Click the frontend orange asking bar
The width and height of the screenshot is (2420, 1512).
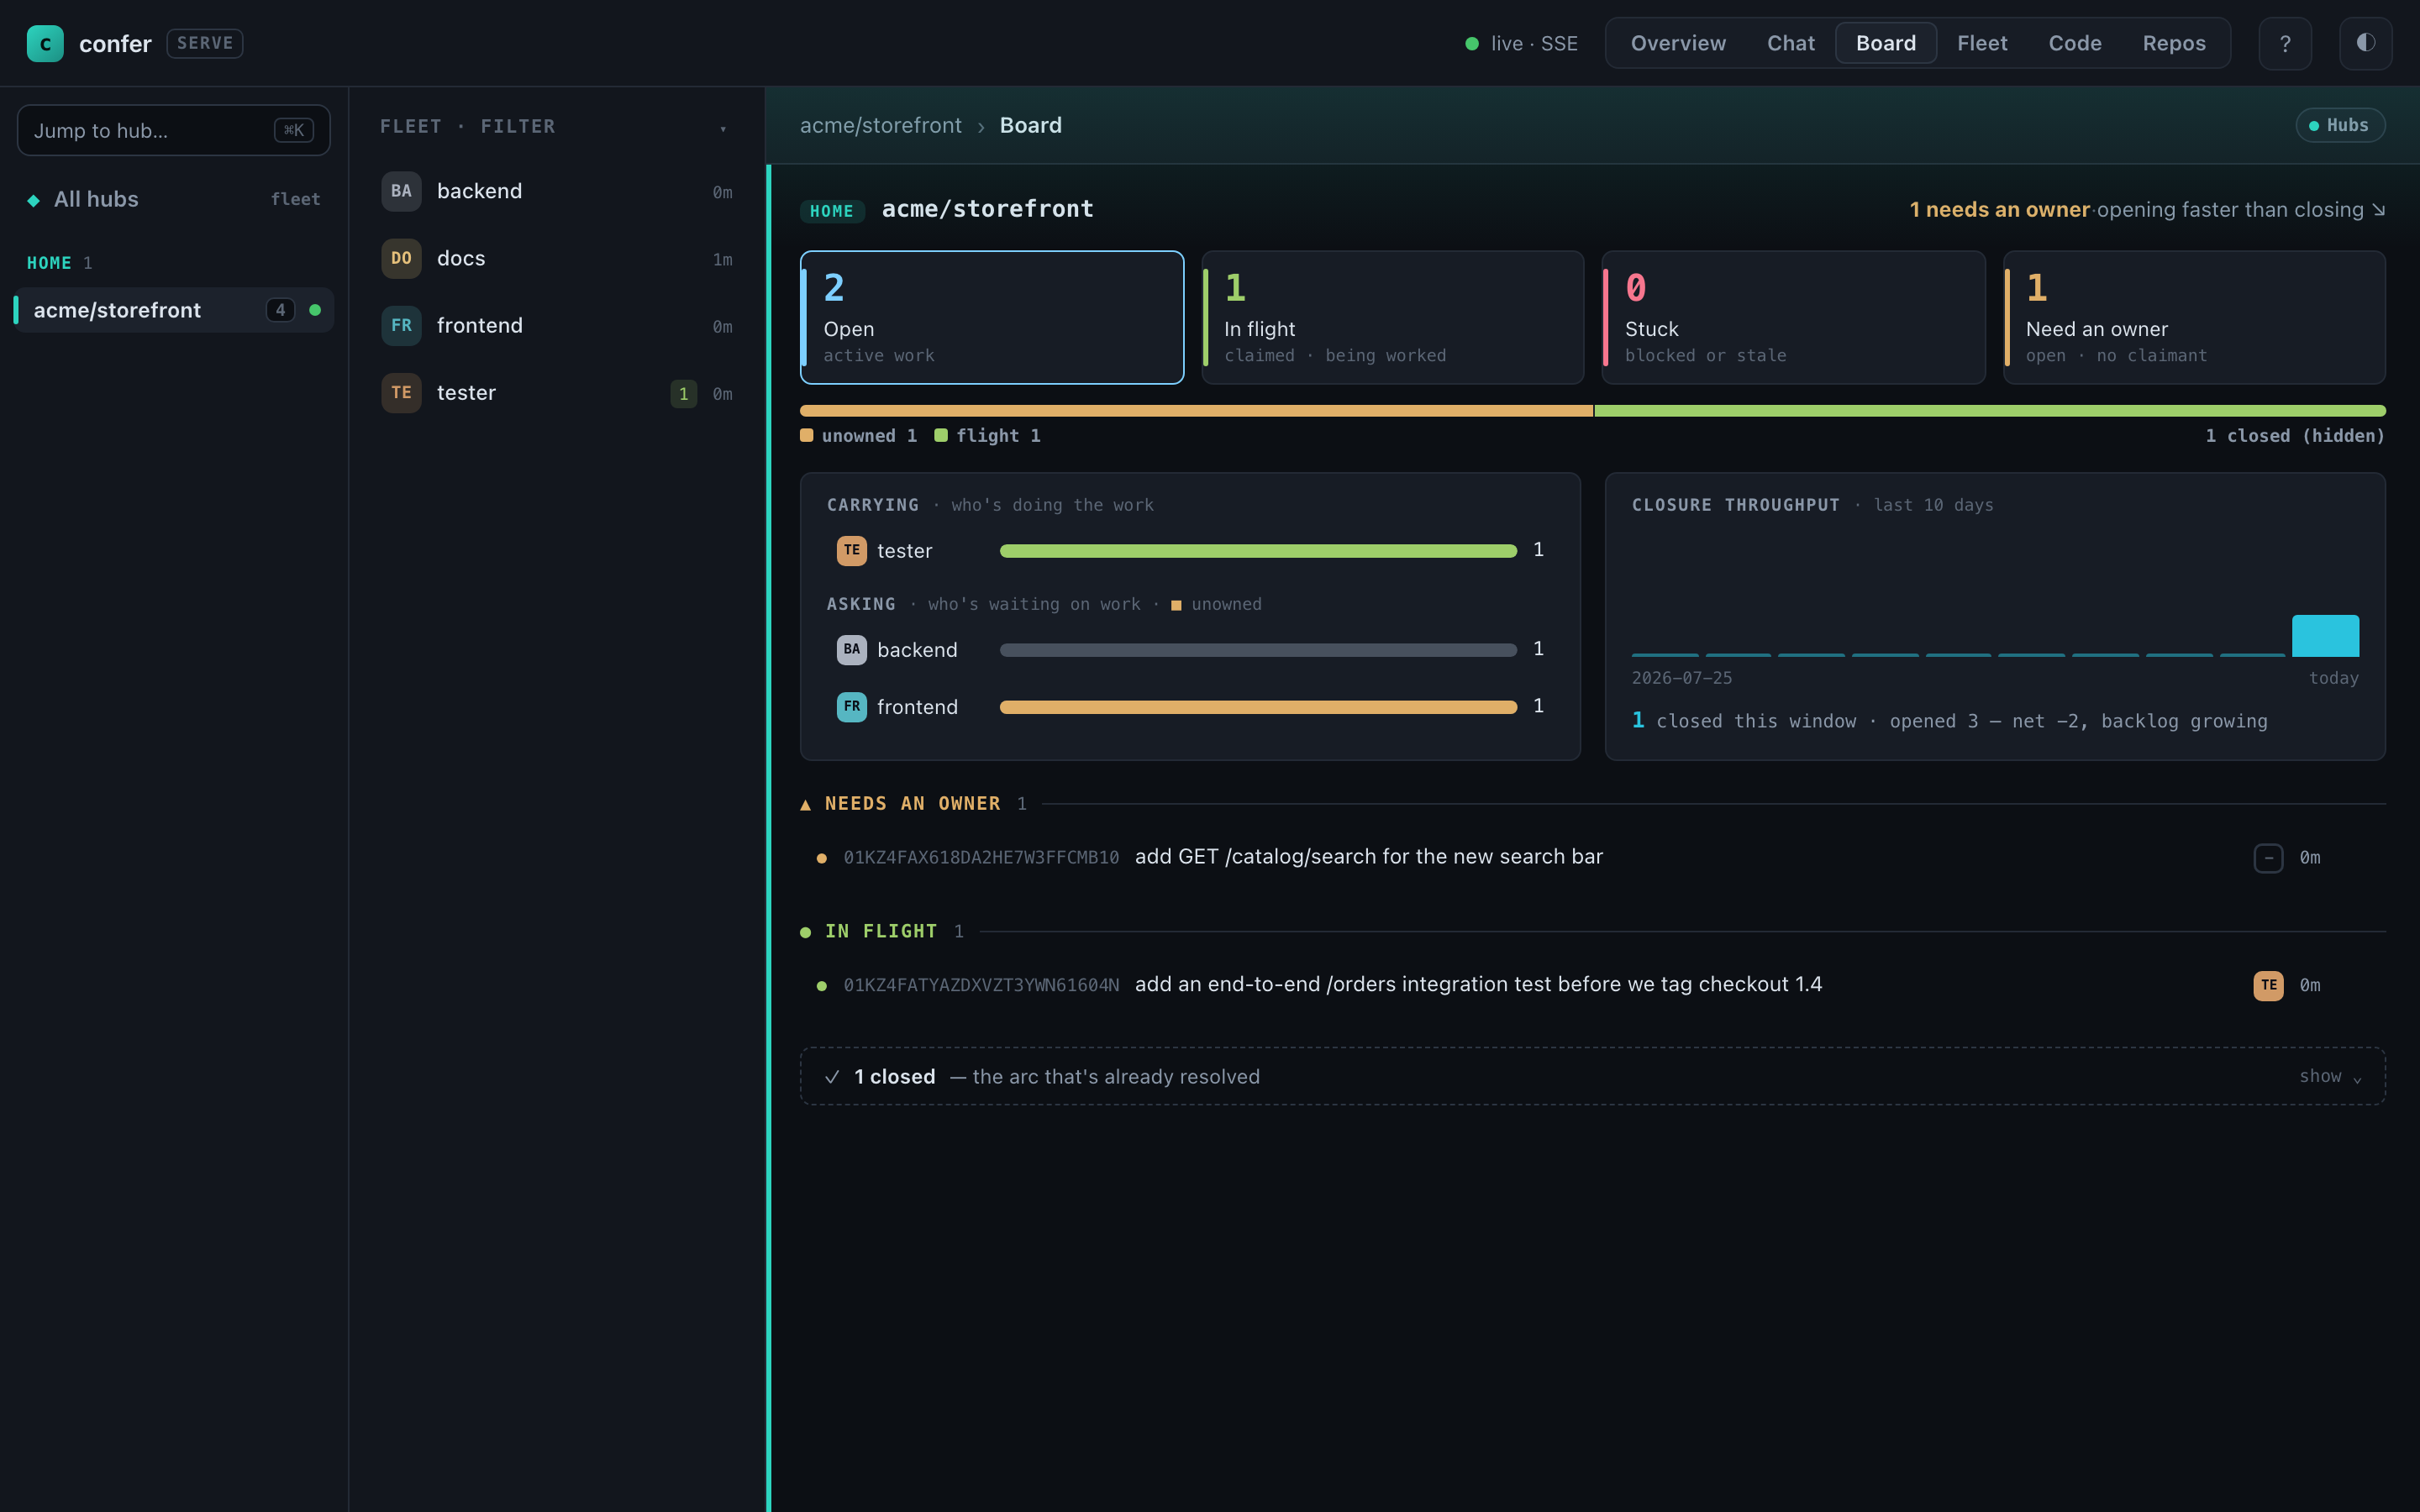point(1258,707)
